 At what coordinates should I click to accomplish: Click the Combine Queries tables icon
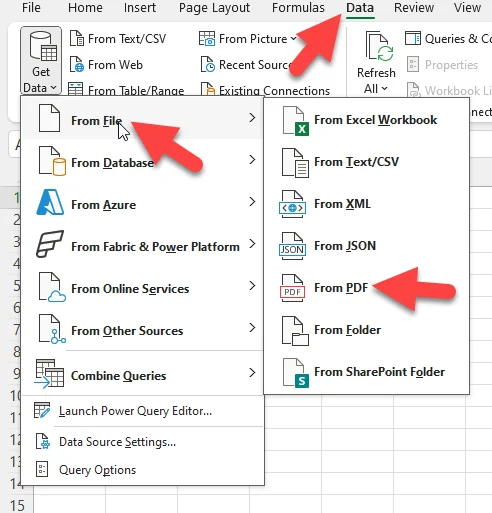pyautogui.click(x=49, y=374)
